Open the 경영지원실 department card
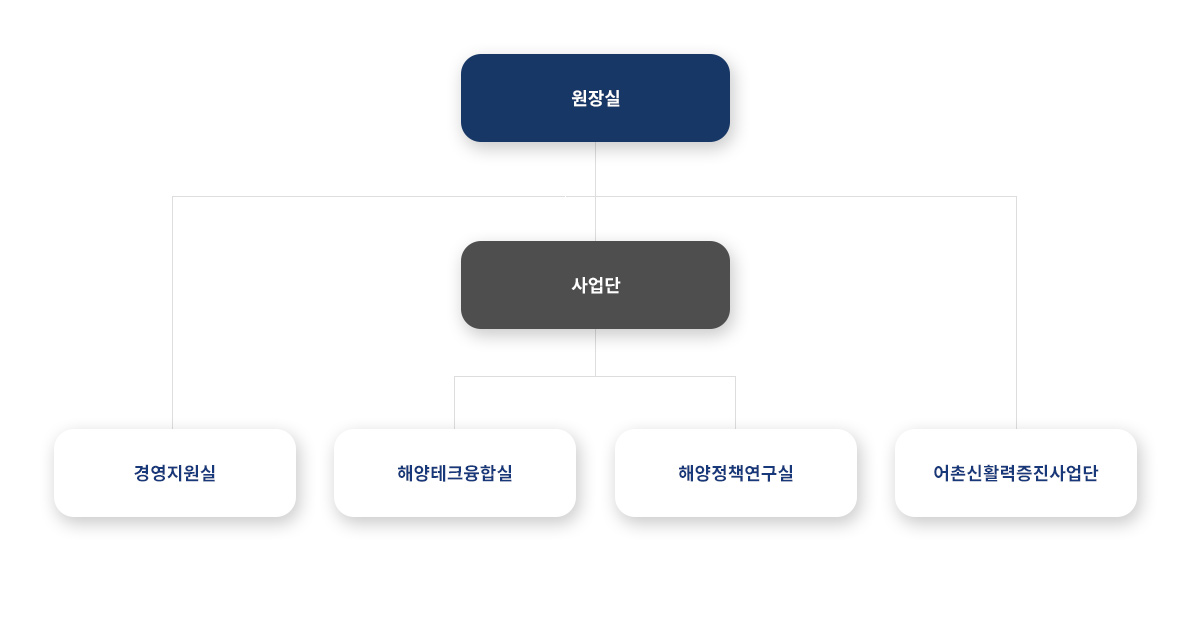The height and width of the screenshot is (624, 1180). pos(175,473)
